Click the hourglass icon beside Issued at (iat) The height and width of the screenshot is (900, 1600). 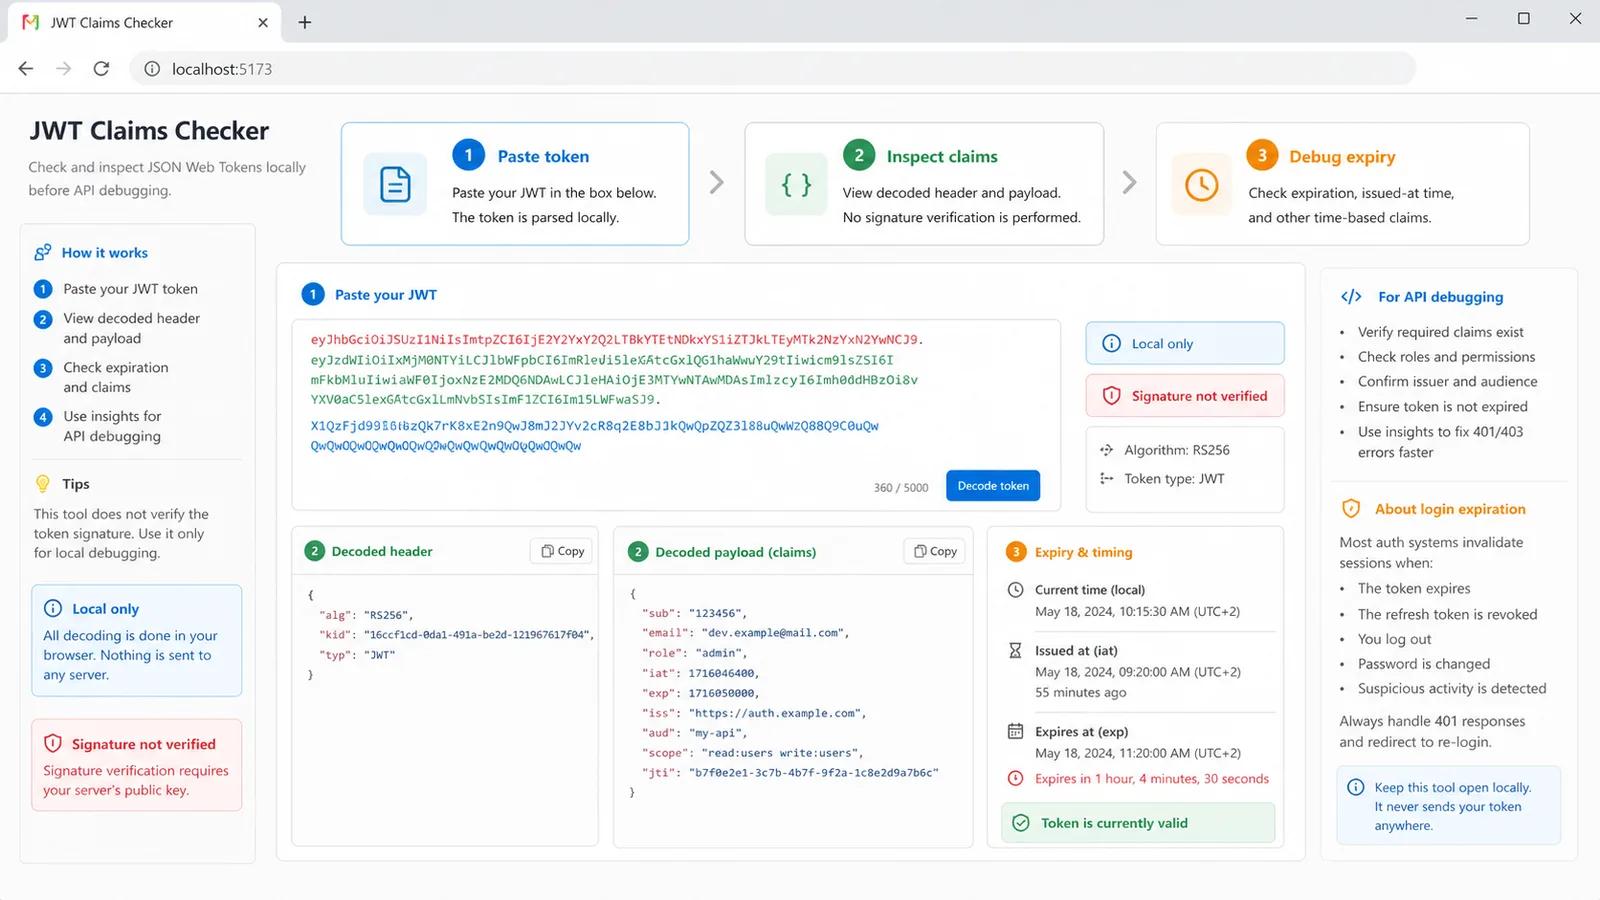pos(1015,650)
